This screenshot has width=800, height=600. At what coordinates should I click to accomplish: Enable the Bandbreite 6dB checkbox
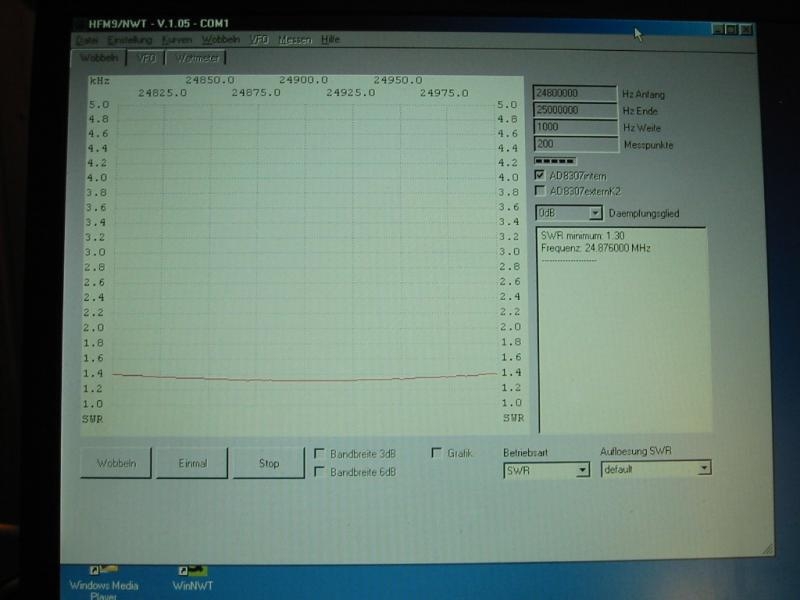319,471
